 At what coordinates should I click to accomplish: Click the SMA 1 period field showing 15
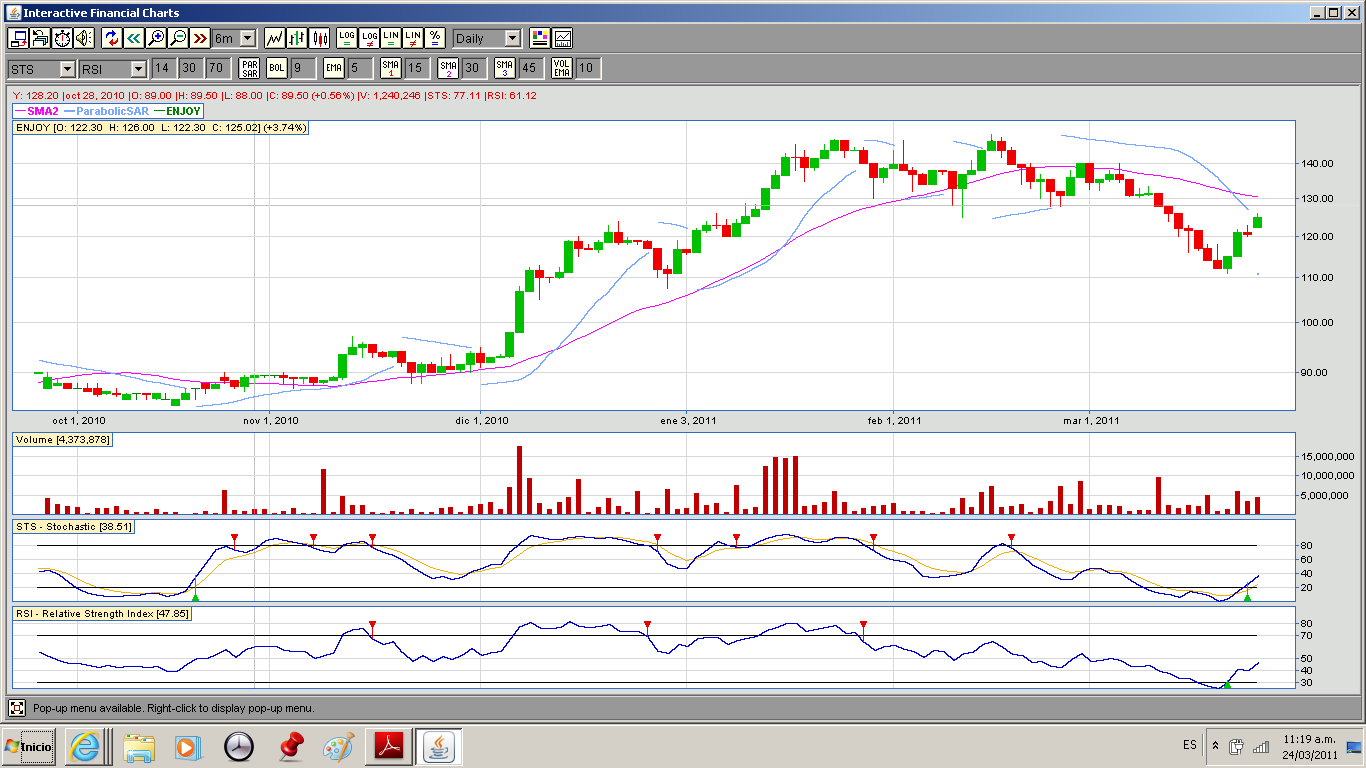[x=417, y=68]
